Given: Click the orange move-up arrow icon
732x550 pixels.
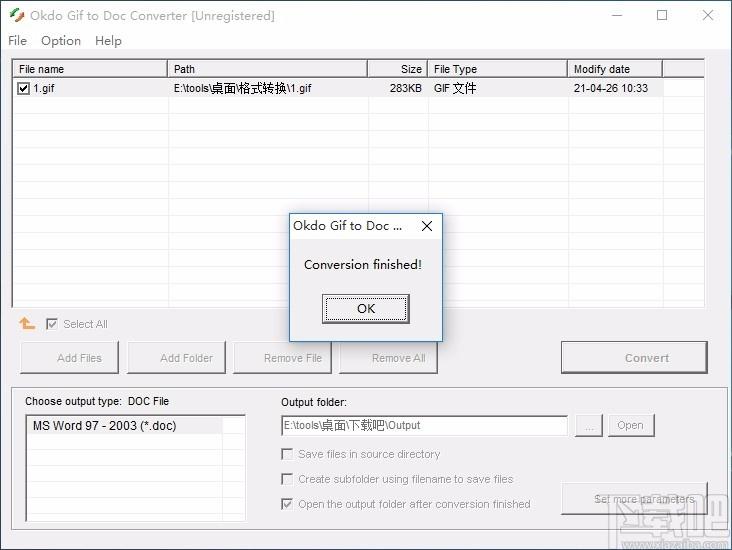Looking at the screenshot, I should pos(27,323).
